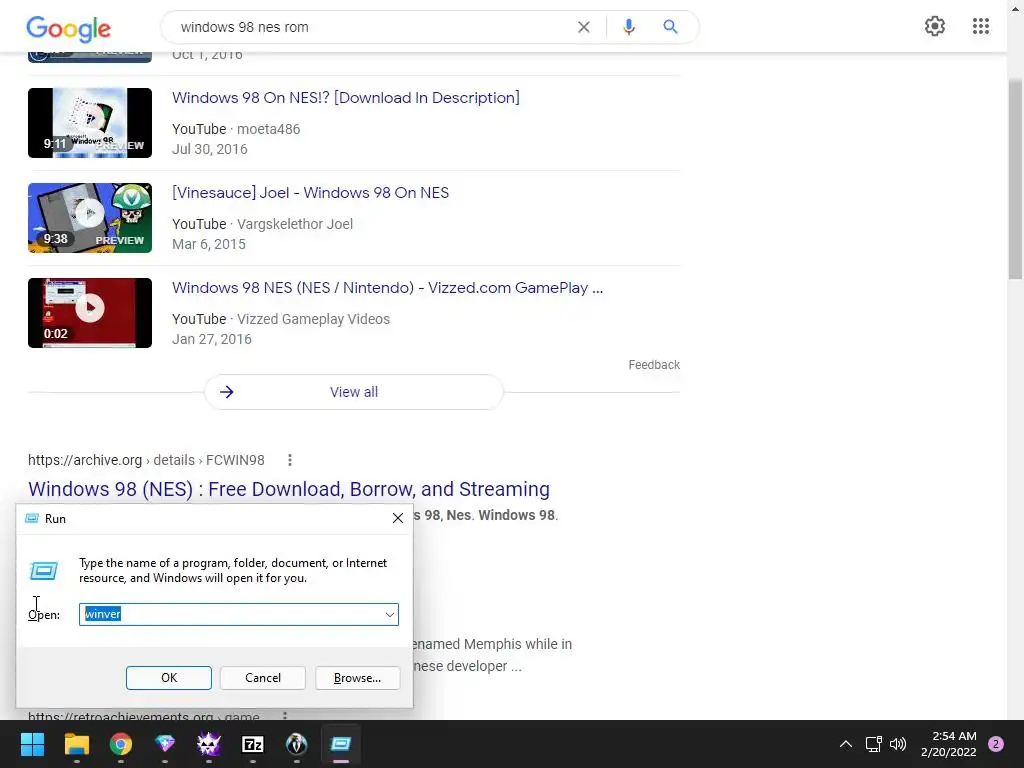
Task: Close the Run dialog
Action: (x=398, y=518)
